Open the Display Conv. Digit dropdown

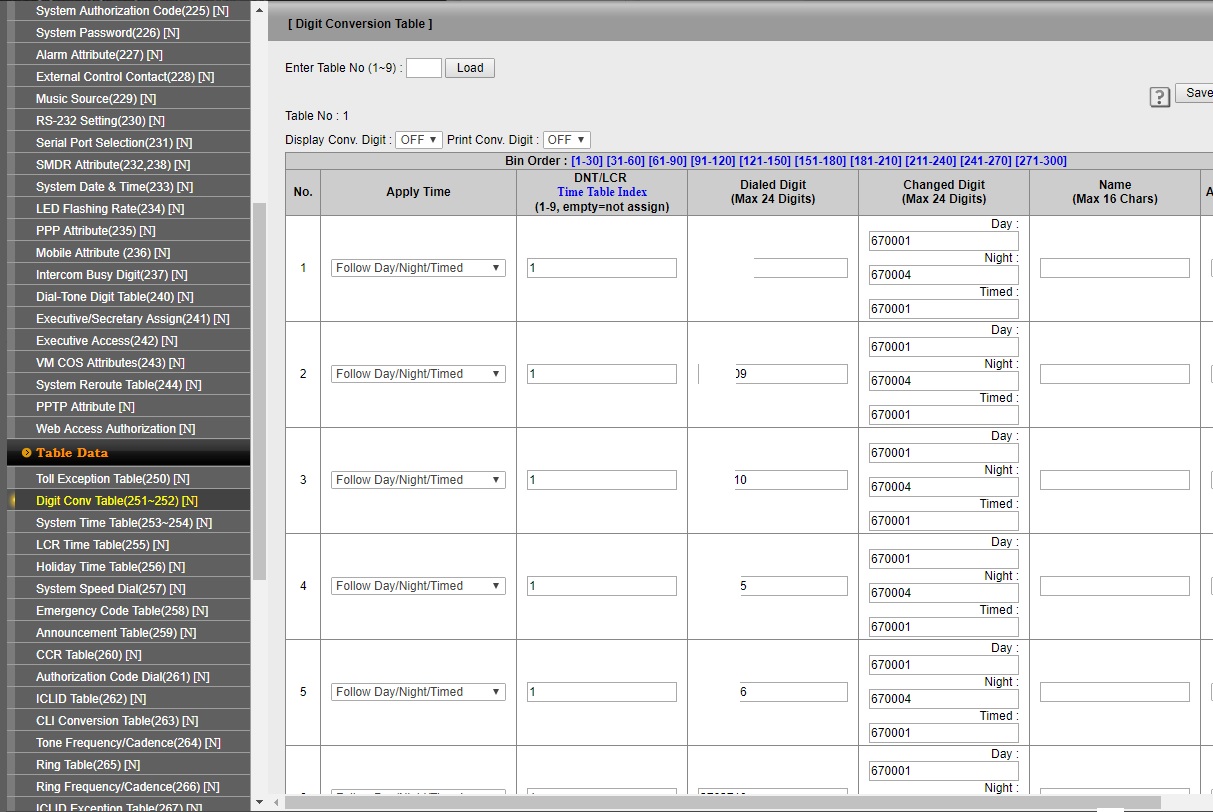pos(418,140)
